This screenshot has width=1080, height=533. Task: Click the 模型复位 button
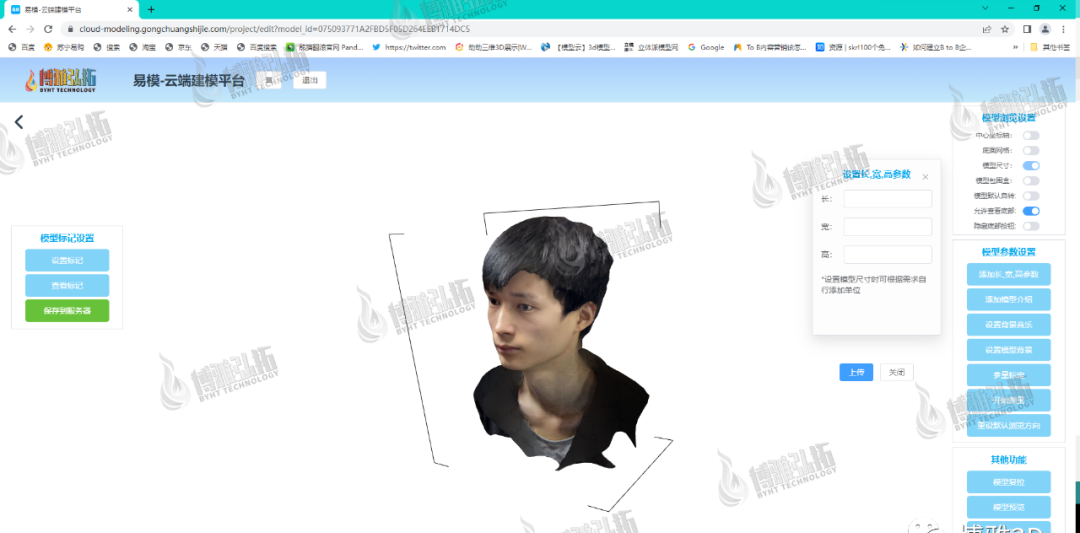point(1008,482)
